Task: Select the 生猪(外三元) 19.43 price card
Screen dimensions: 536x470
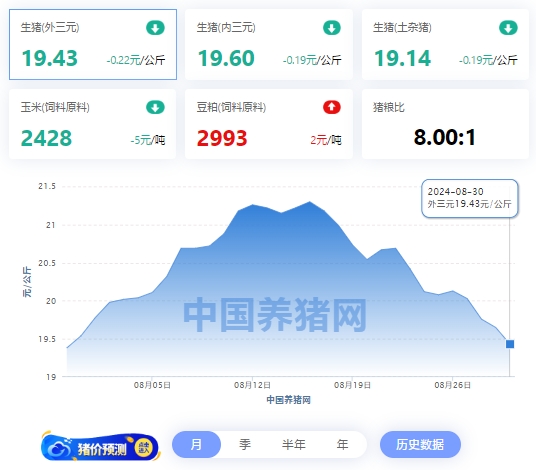Action: pos(93,44)
